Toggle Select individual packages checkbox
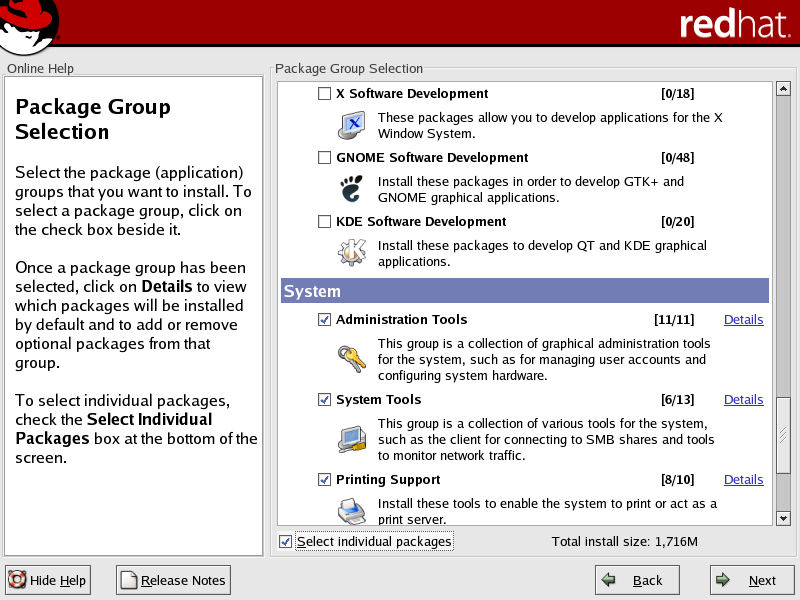 coord(285,541)
